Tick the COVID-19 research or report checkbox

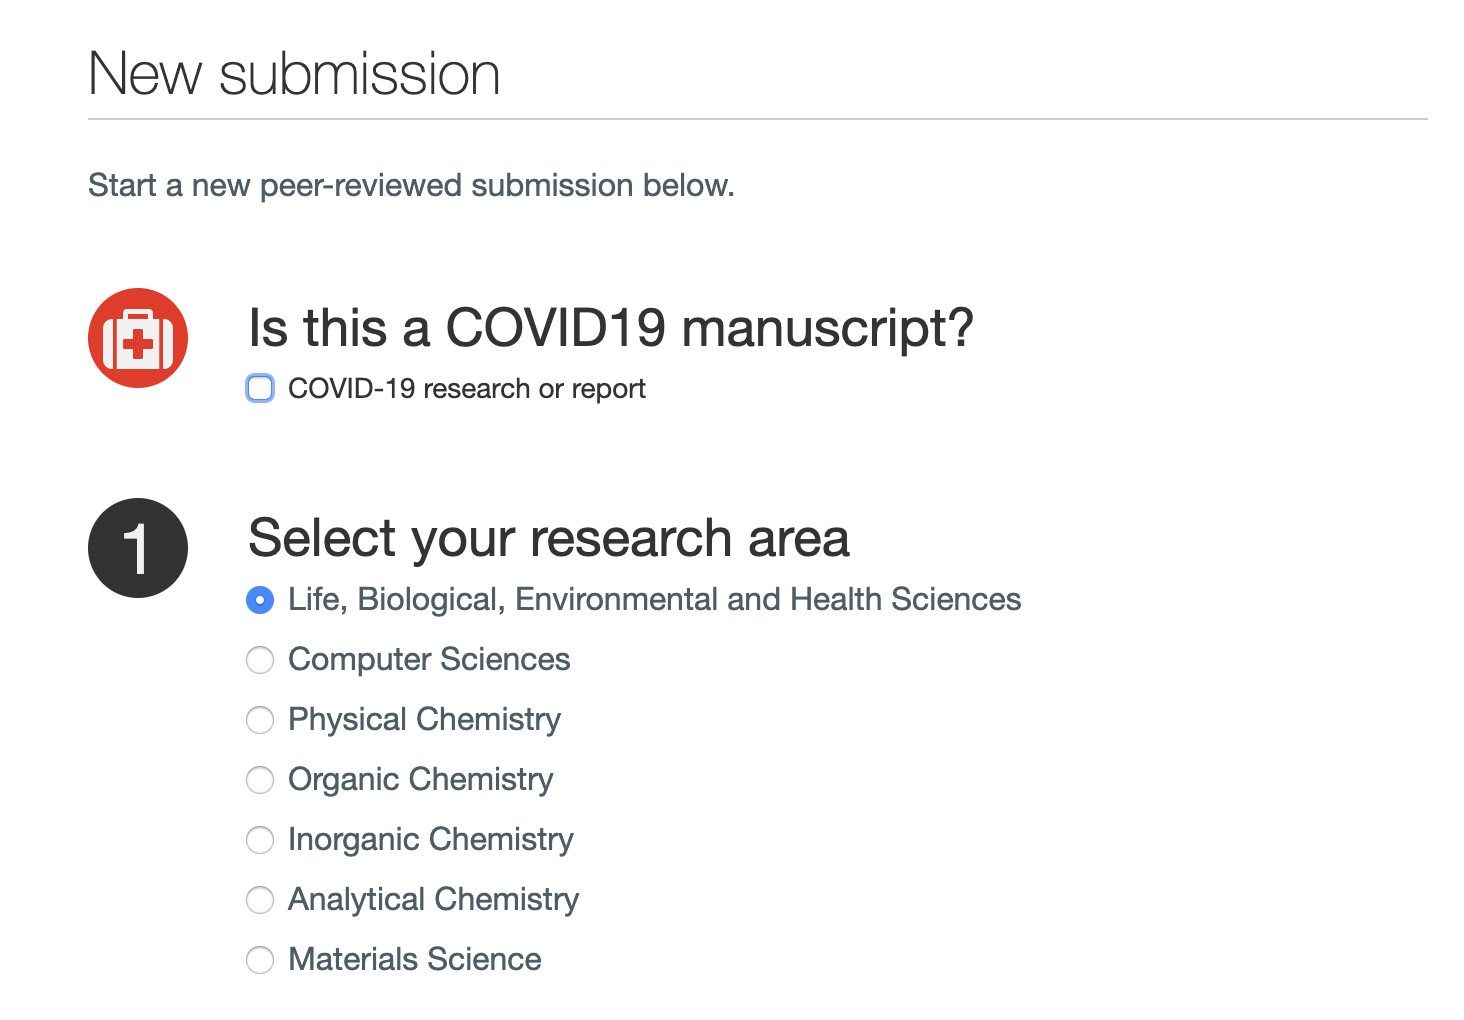(x=260, y=388)
